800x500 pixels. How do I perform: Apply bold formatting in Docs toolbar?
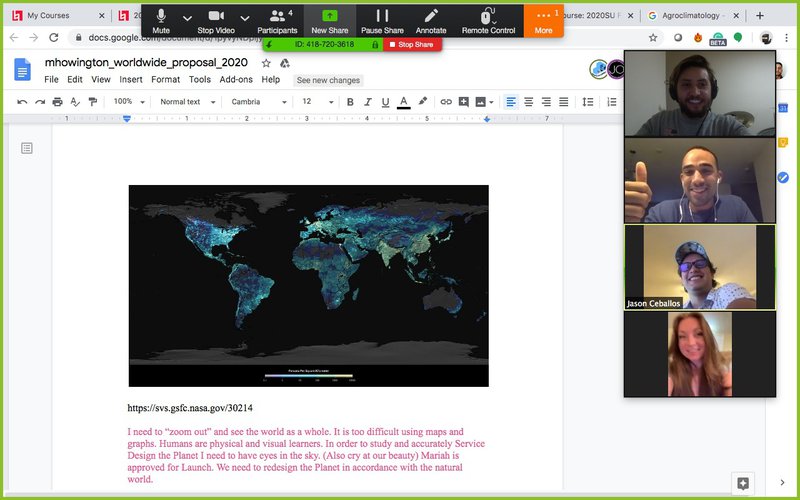(x=350, y=102)
